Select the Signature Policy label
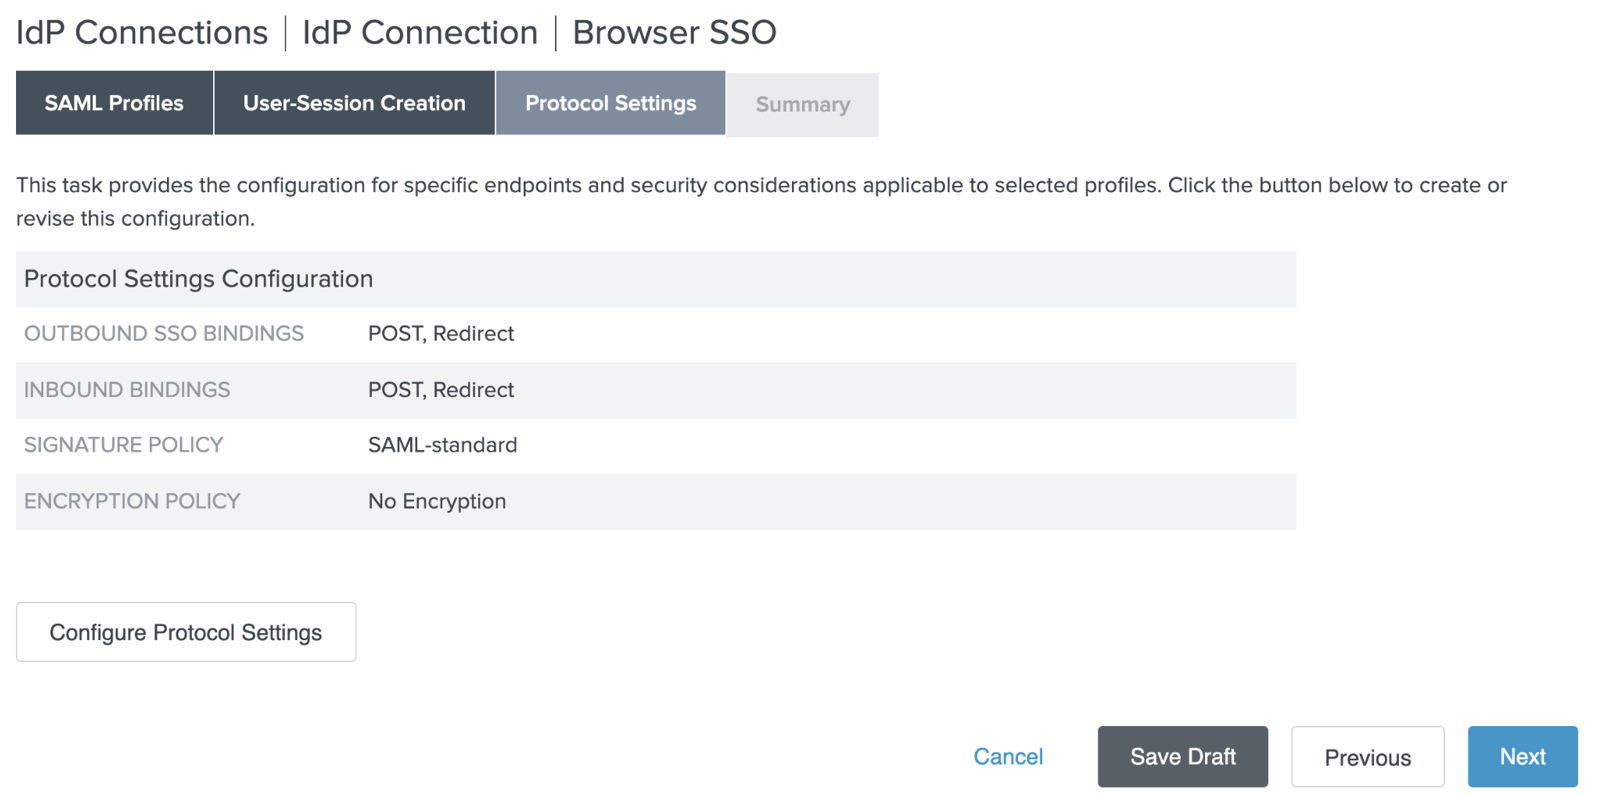 124,445
